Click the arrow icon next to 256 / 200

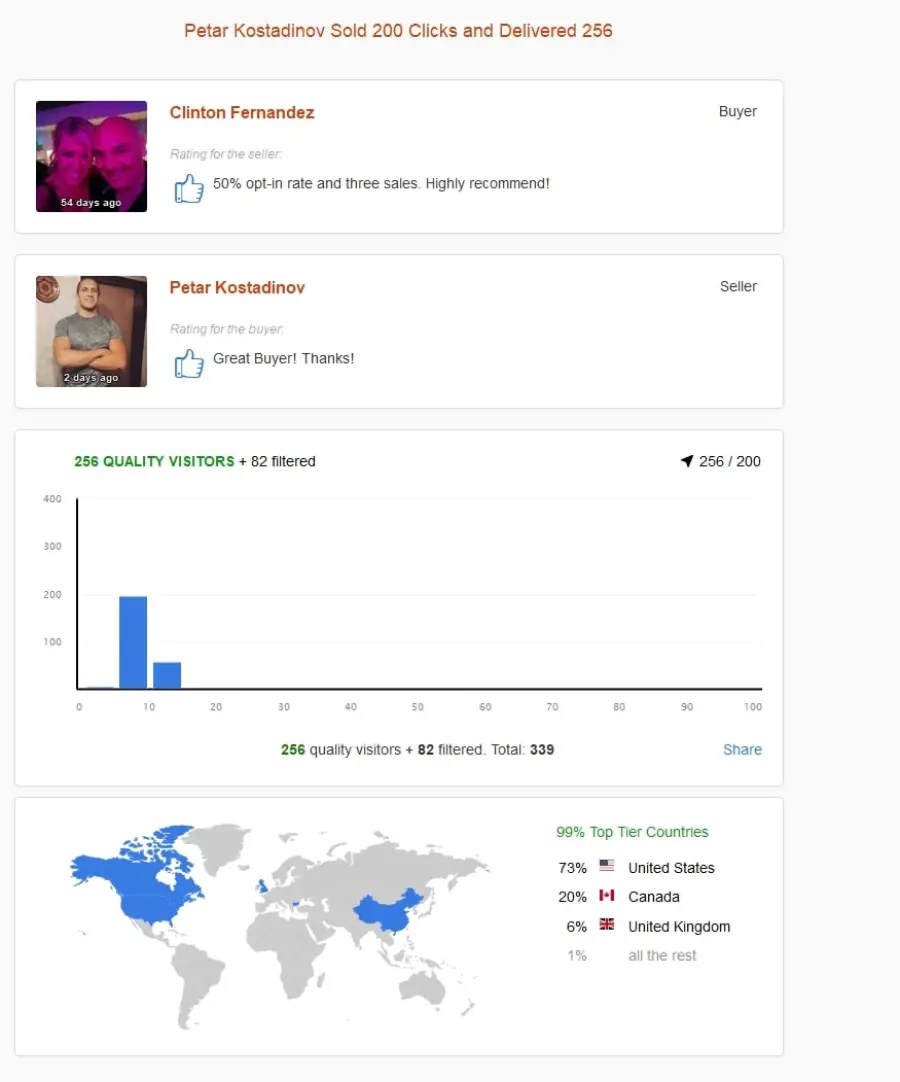coord(687,461)
